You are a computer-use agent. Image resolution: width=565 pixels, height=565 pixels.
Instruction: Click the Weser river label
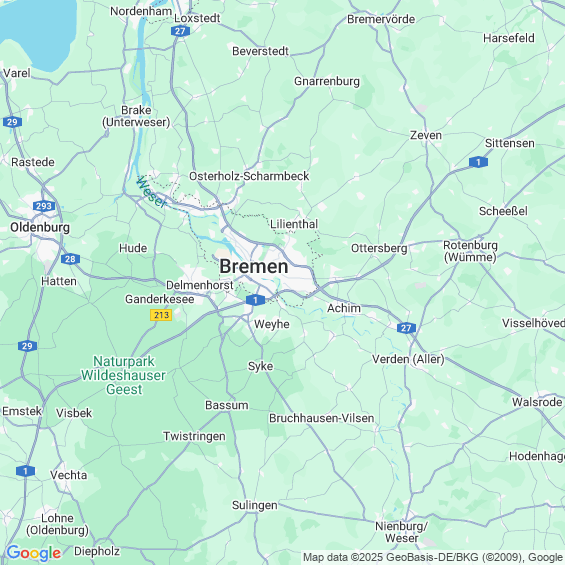pos(152,192)
